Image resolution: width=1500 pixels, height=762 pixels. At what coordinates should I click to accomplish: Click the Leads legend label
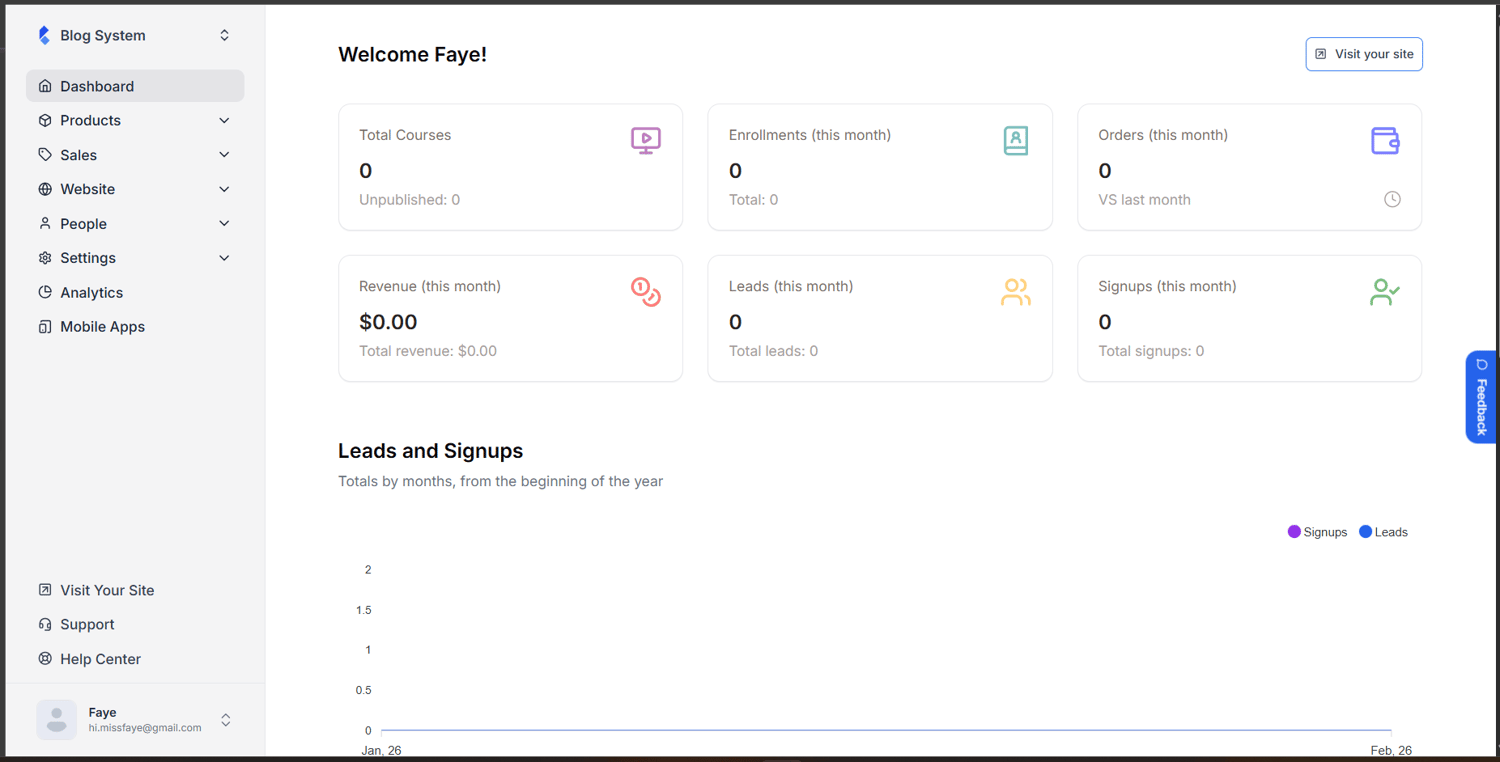[1391, 532]
